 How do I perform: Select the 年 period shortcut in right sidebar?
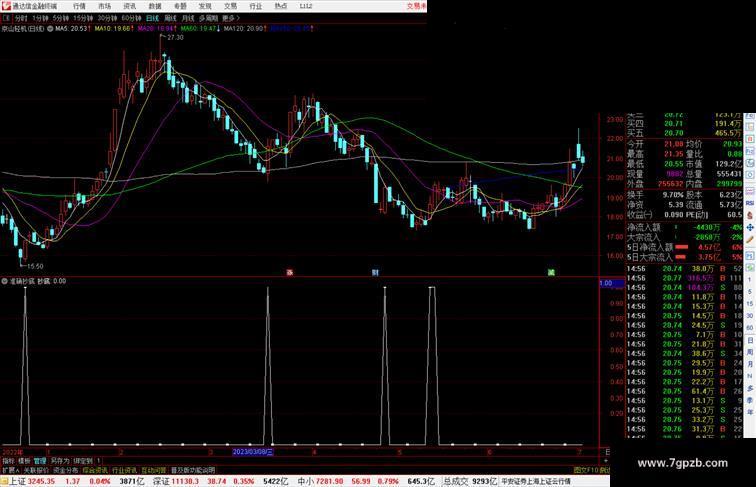point(750,412)
